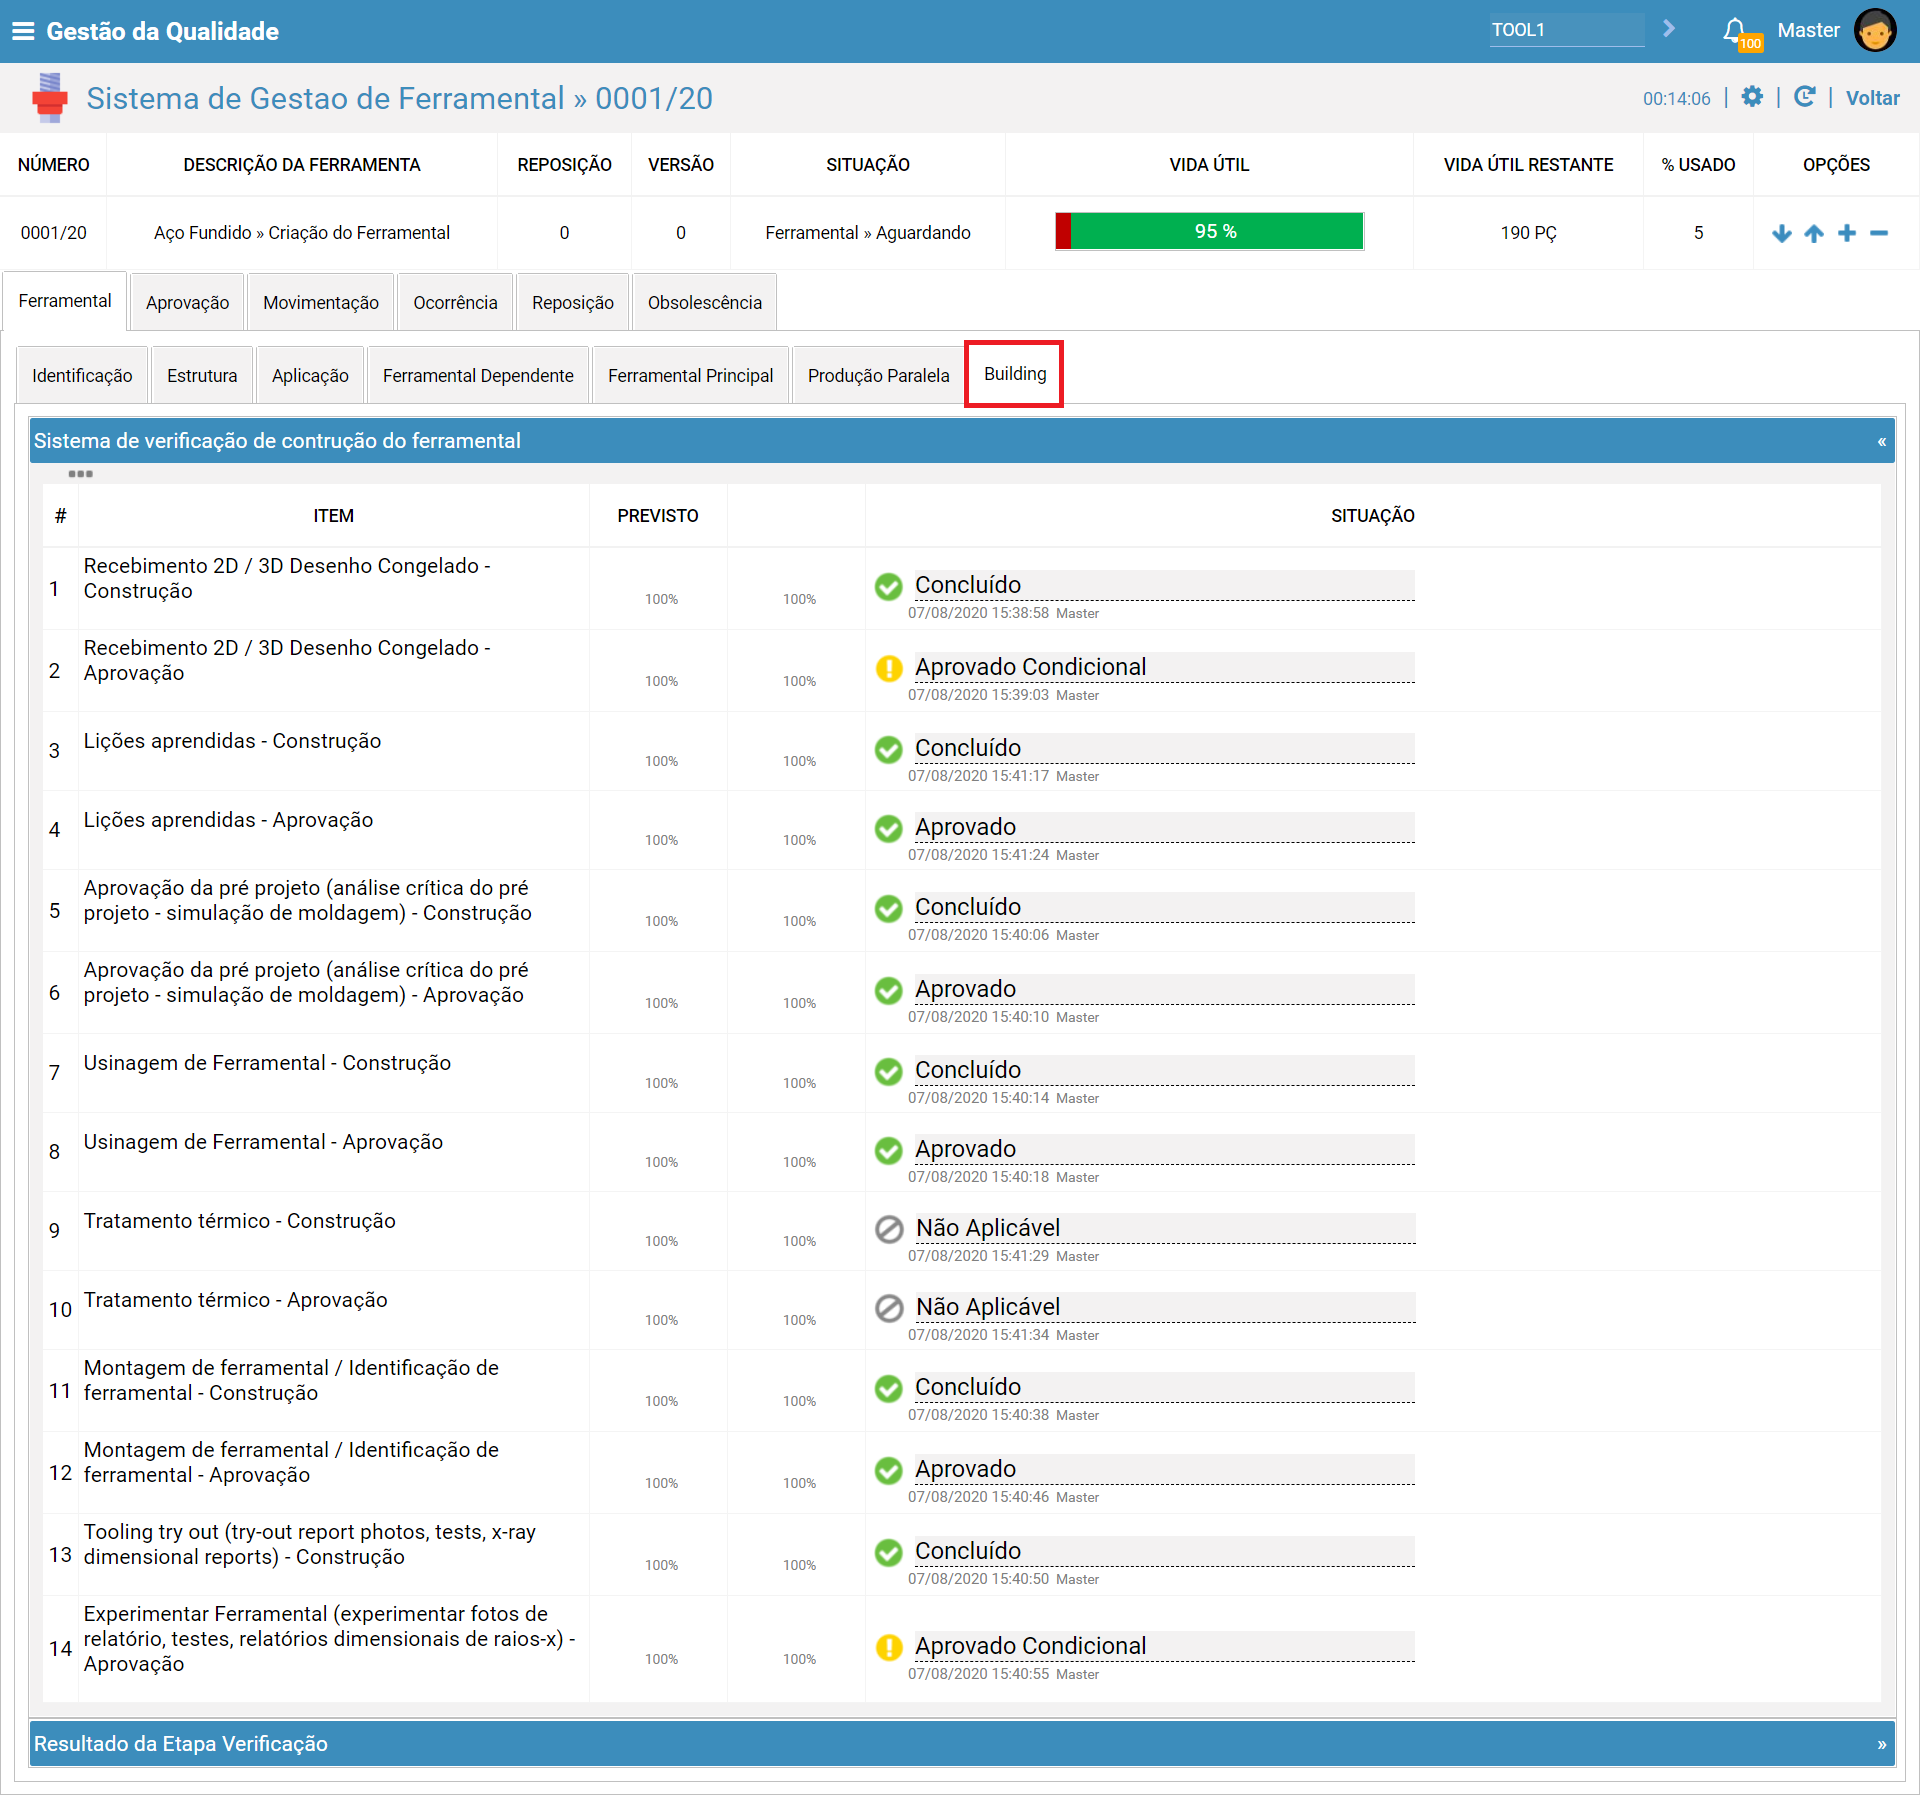This screenshot has height=1798, width=1921.
Task: Open the Estrutura sub-tab
Action: [202, 375]
